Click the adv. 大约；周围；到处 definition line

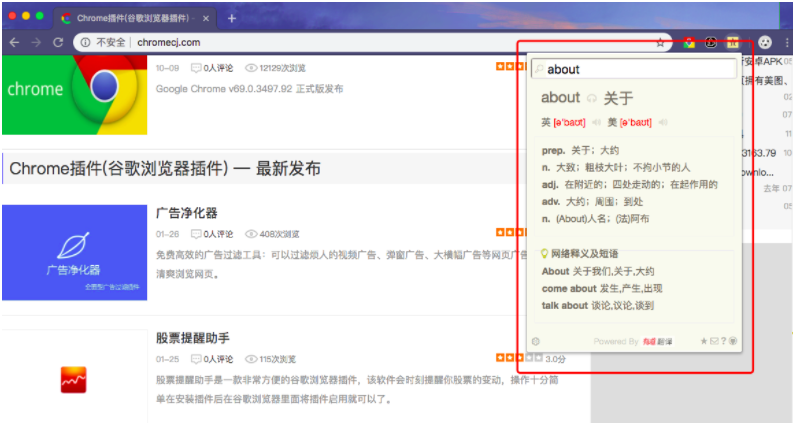(x=592, y=201)
